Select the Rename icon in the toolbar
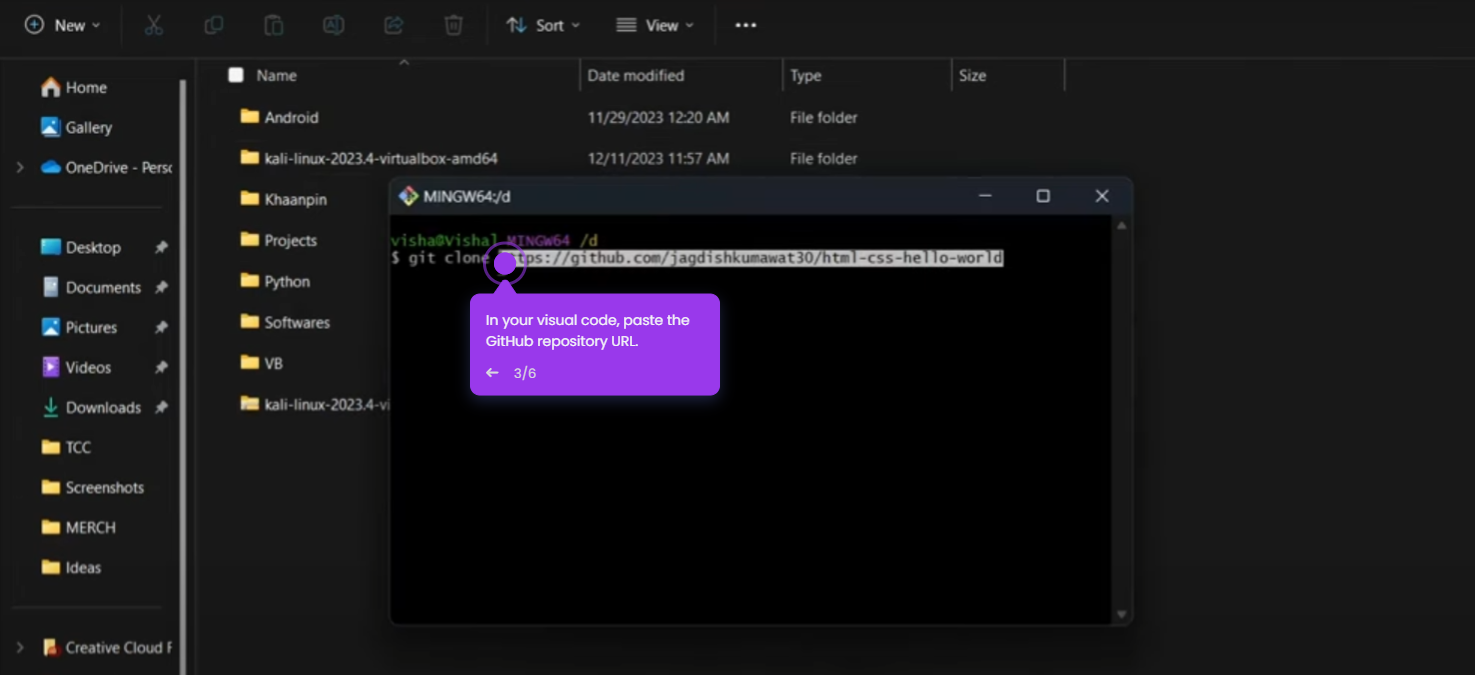The image size is (1475, 675). tap(333, 25)
